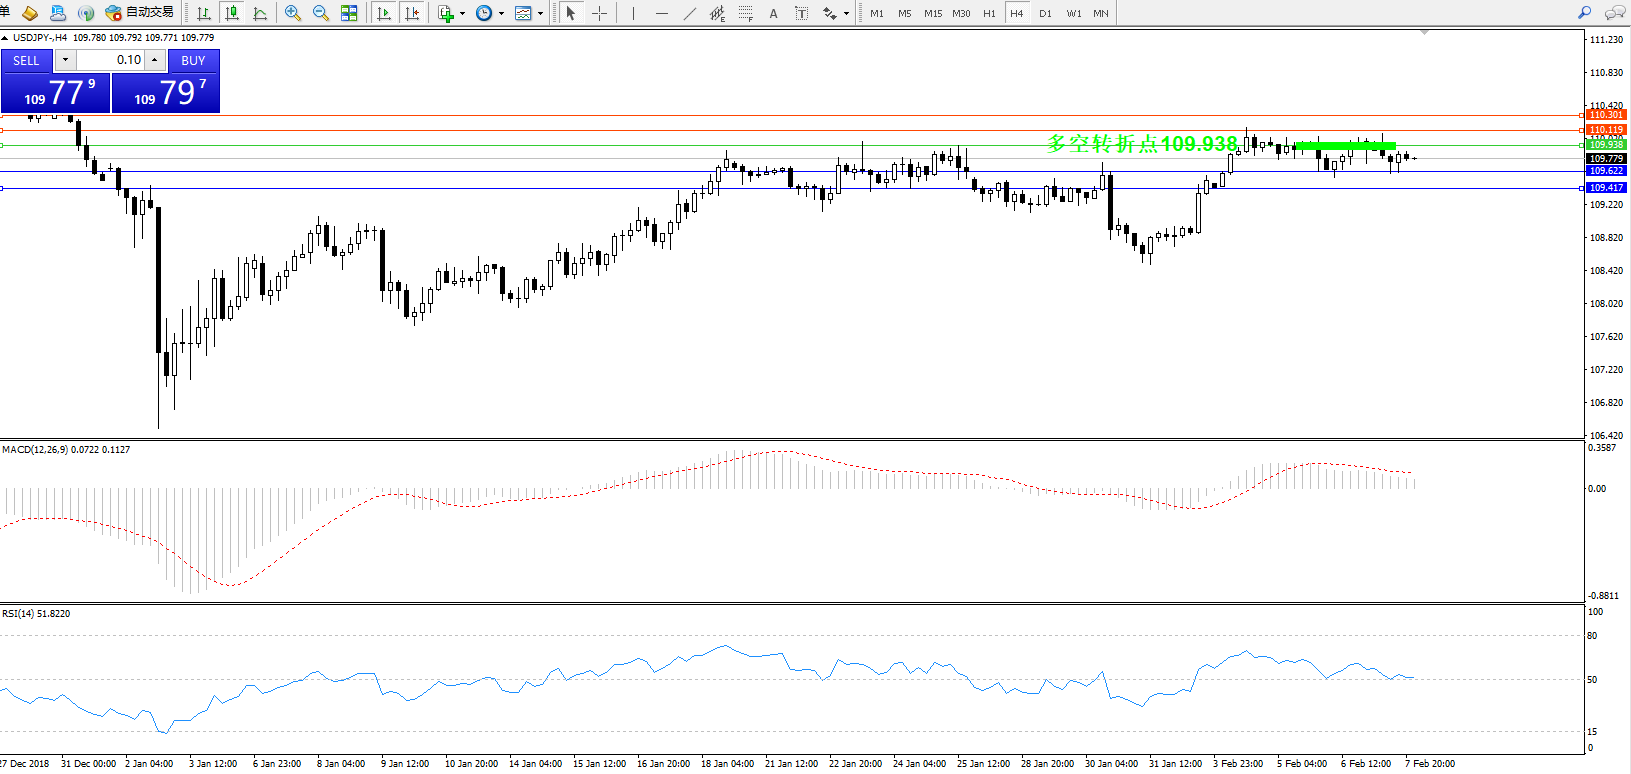Switch to the M15 timeframe

point(932,13)
